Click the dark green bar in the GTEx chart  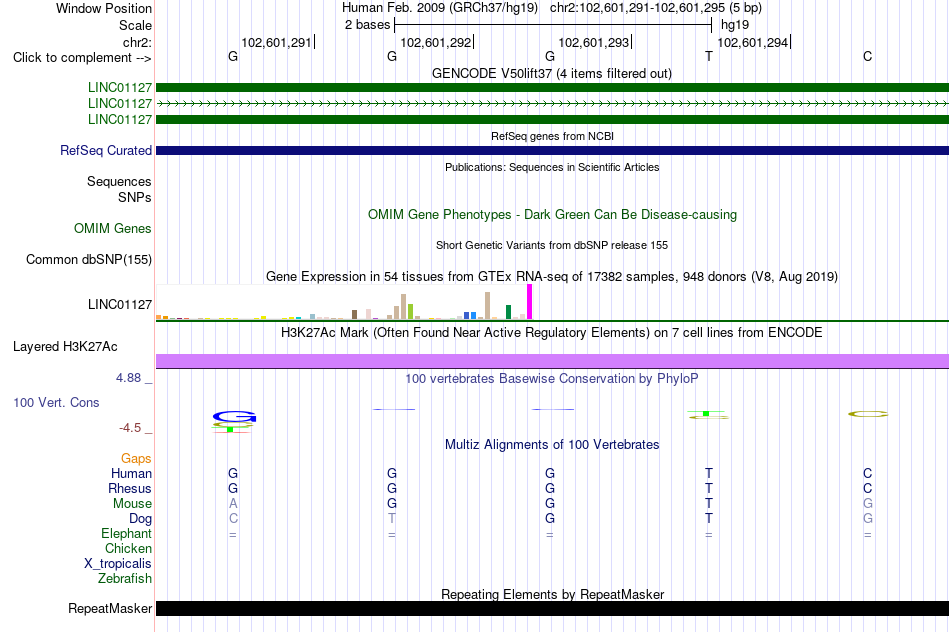508,312
